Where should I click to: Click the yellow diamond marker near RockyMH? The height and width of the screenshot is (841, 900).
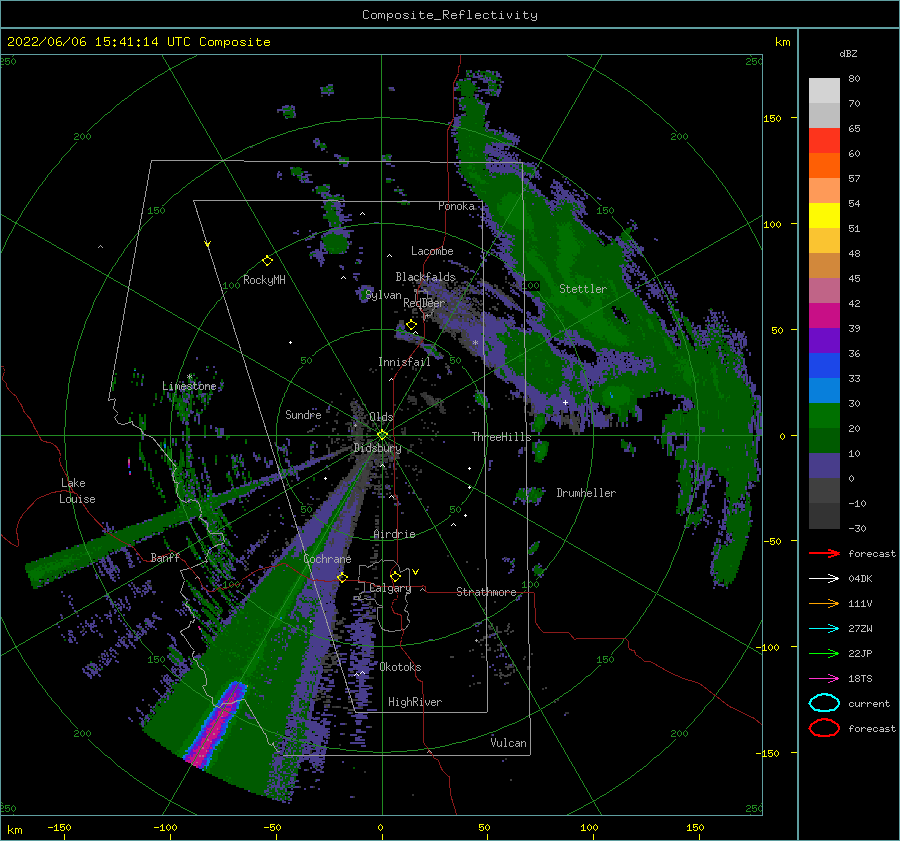[x=267, y=261]
